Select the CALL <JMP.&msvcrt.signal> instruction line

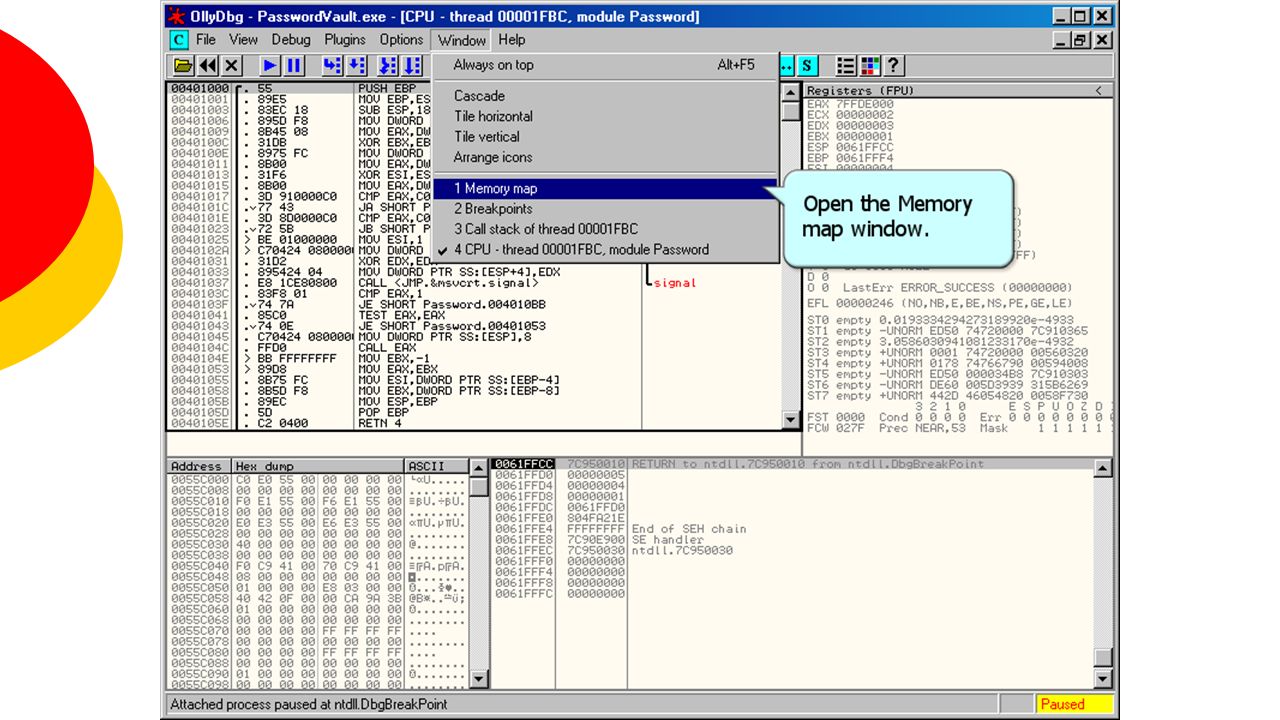[449, 283]
